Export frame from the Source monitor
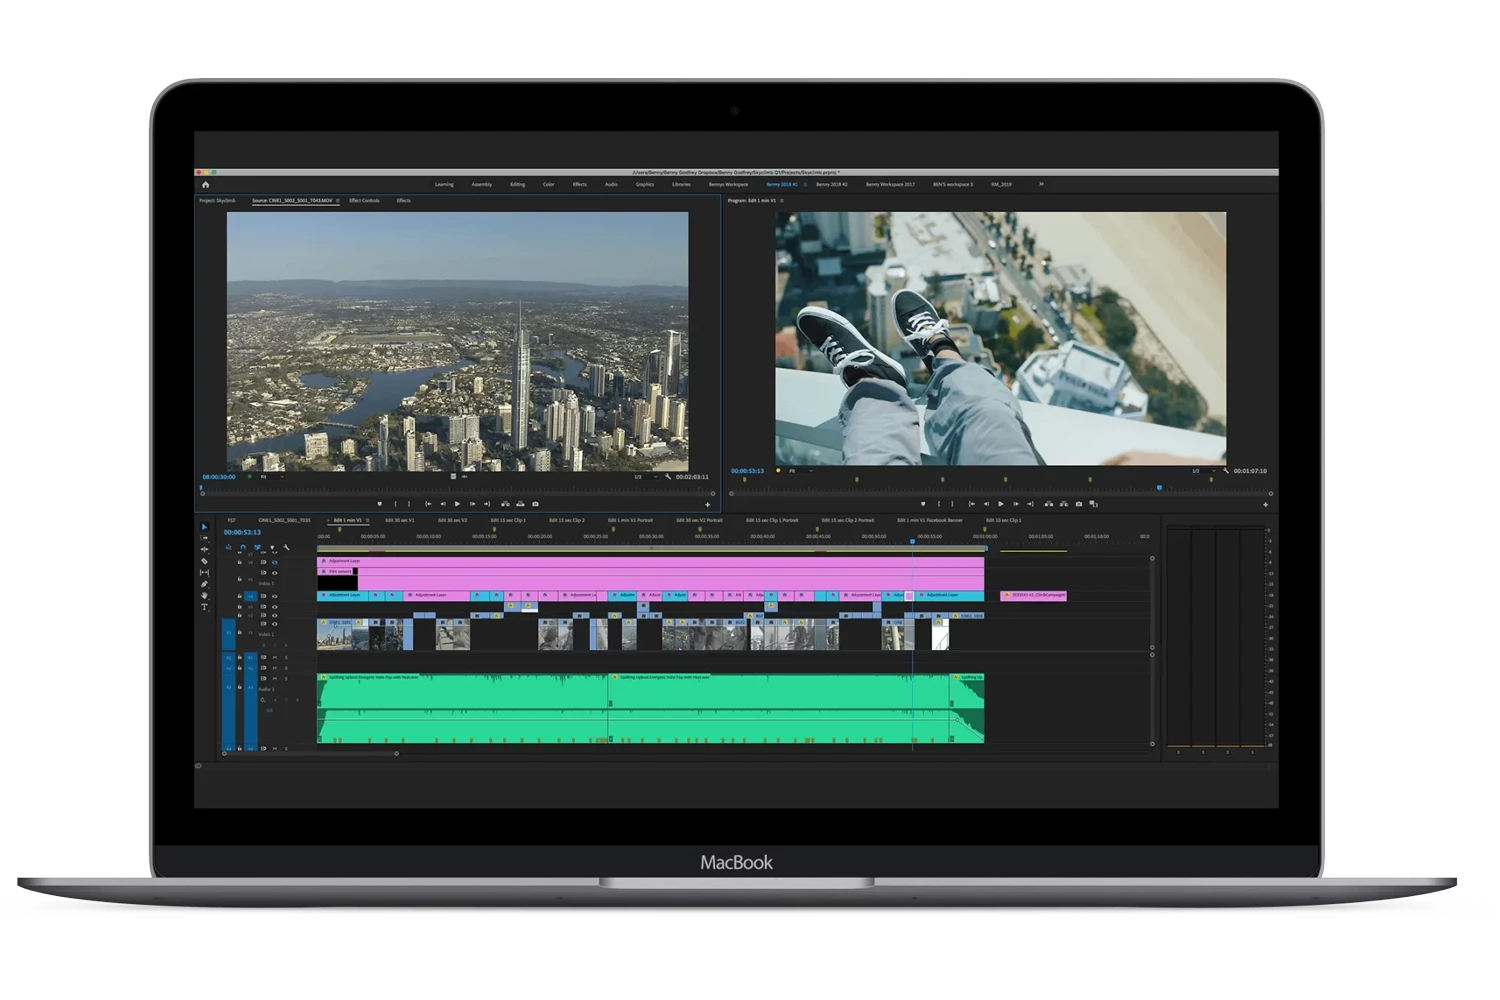 (x=535, y=504)
